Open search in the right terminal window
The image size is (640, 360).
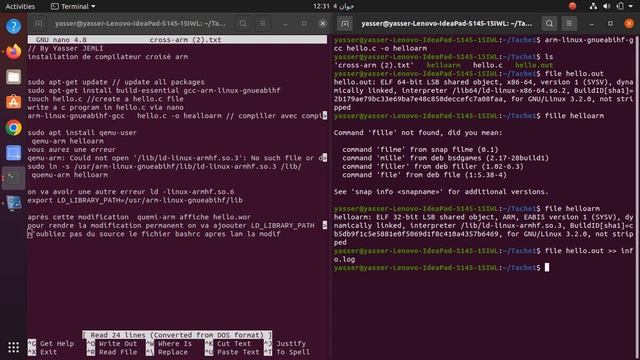point(549,24)
